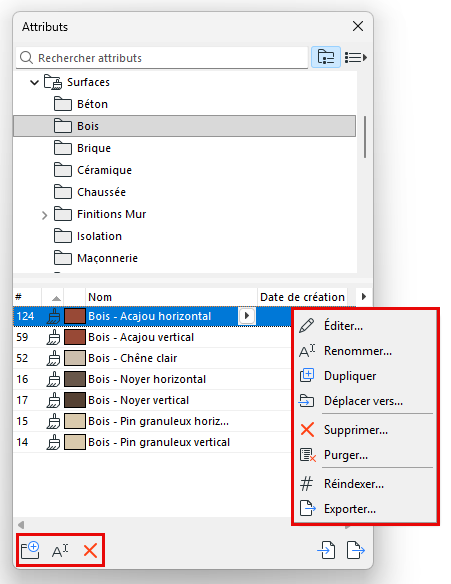Click the Pin granuleux vertical color swatch
Screen dimensions: 451x584
[x=75, y=442]
